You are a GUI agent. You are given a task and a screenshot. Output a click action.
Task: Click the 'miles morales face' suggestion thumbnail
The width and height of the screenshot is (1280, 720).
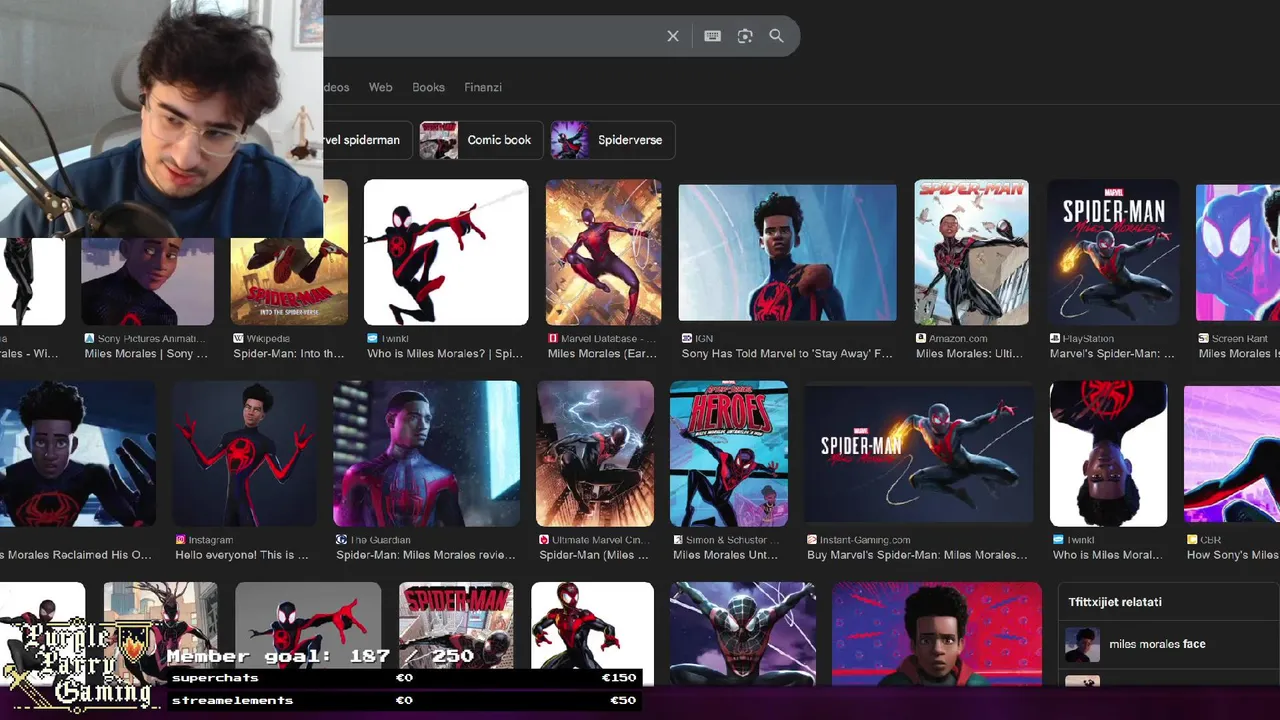pos(1082,644)
